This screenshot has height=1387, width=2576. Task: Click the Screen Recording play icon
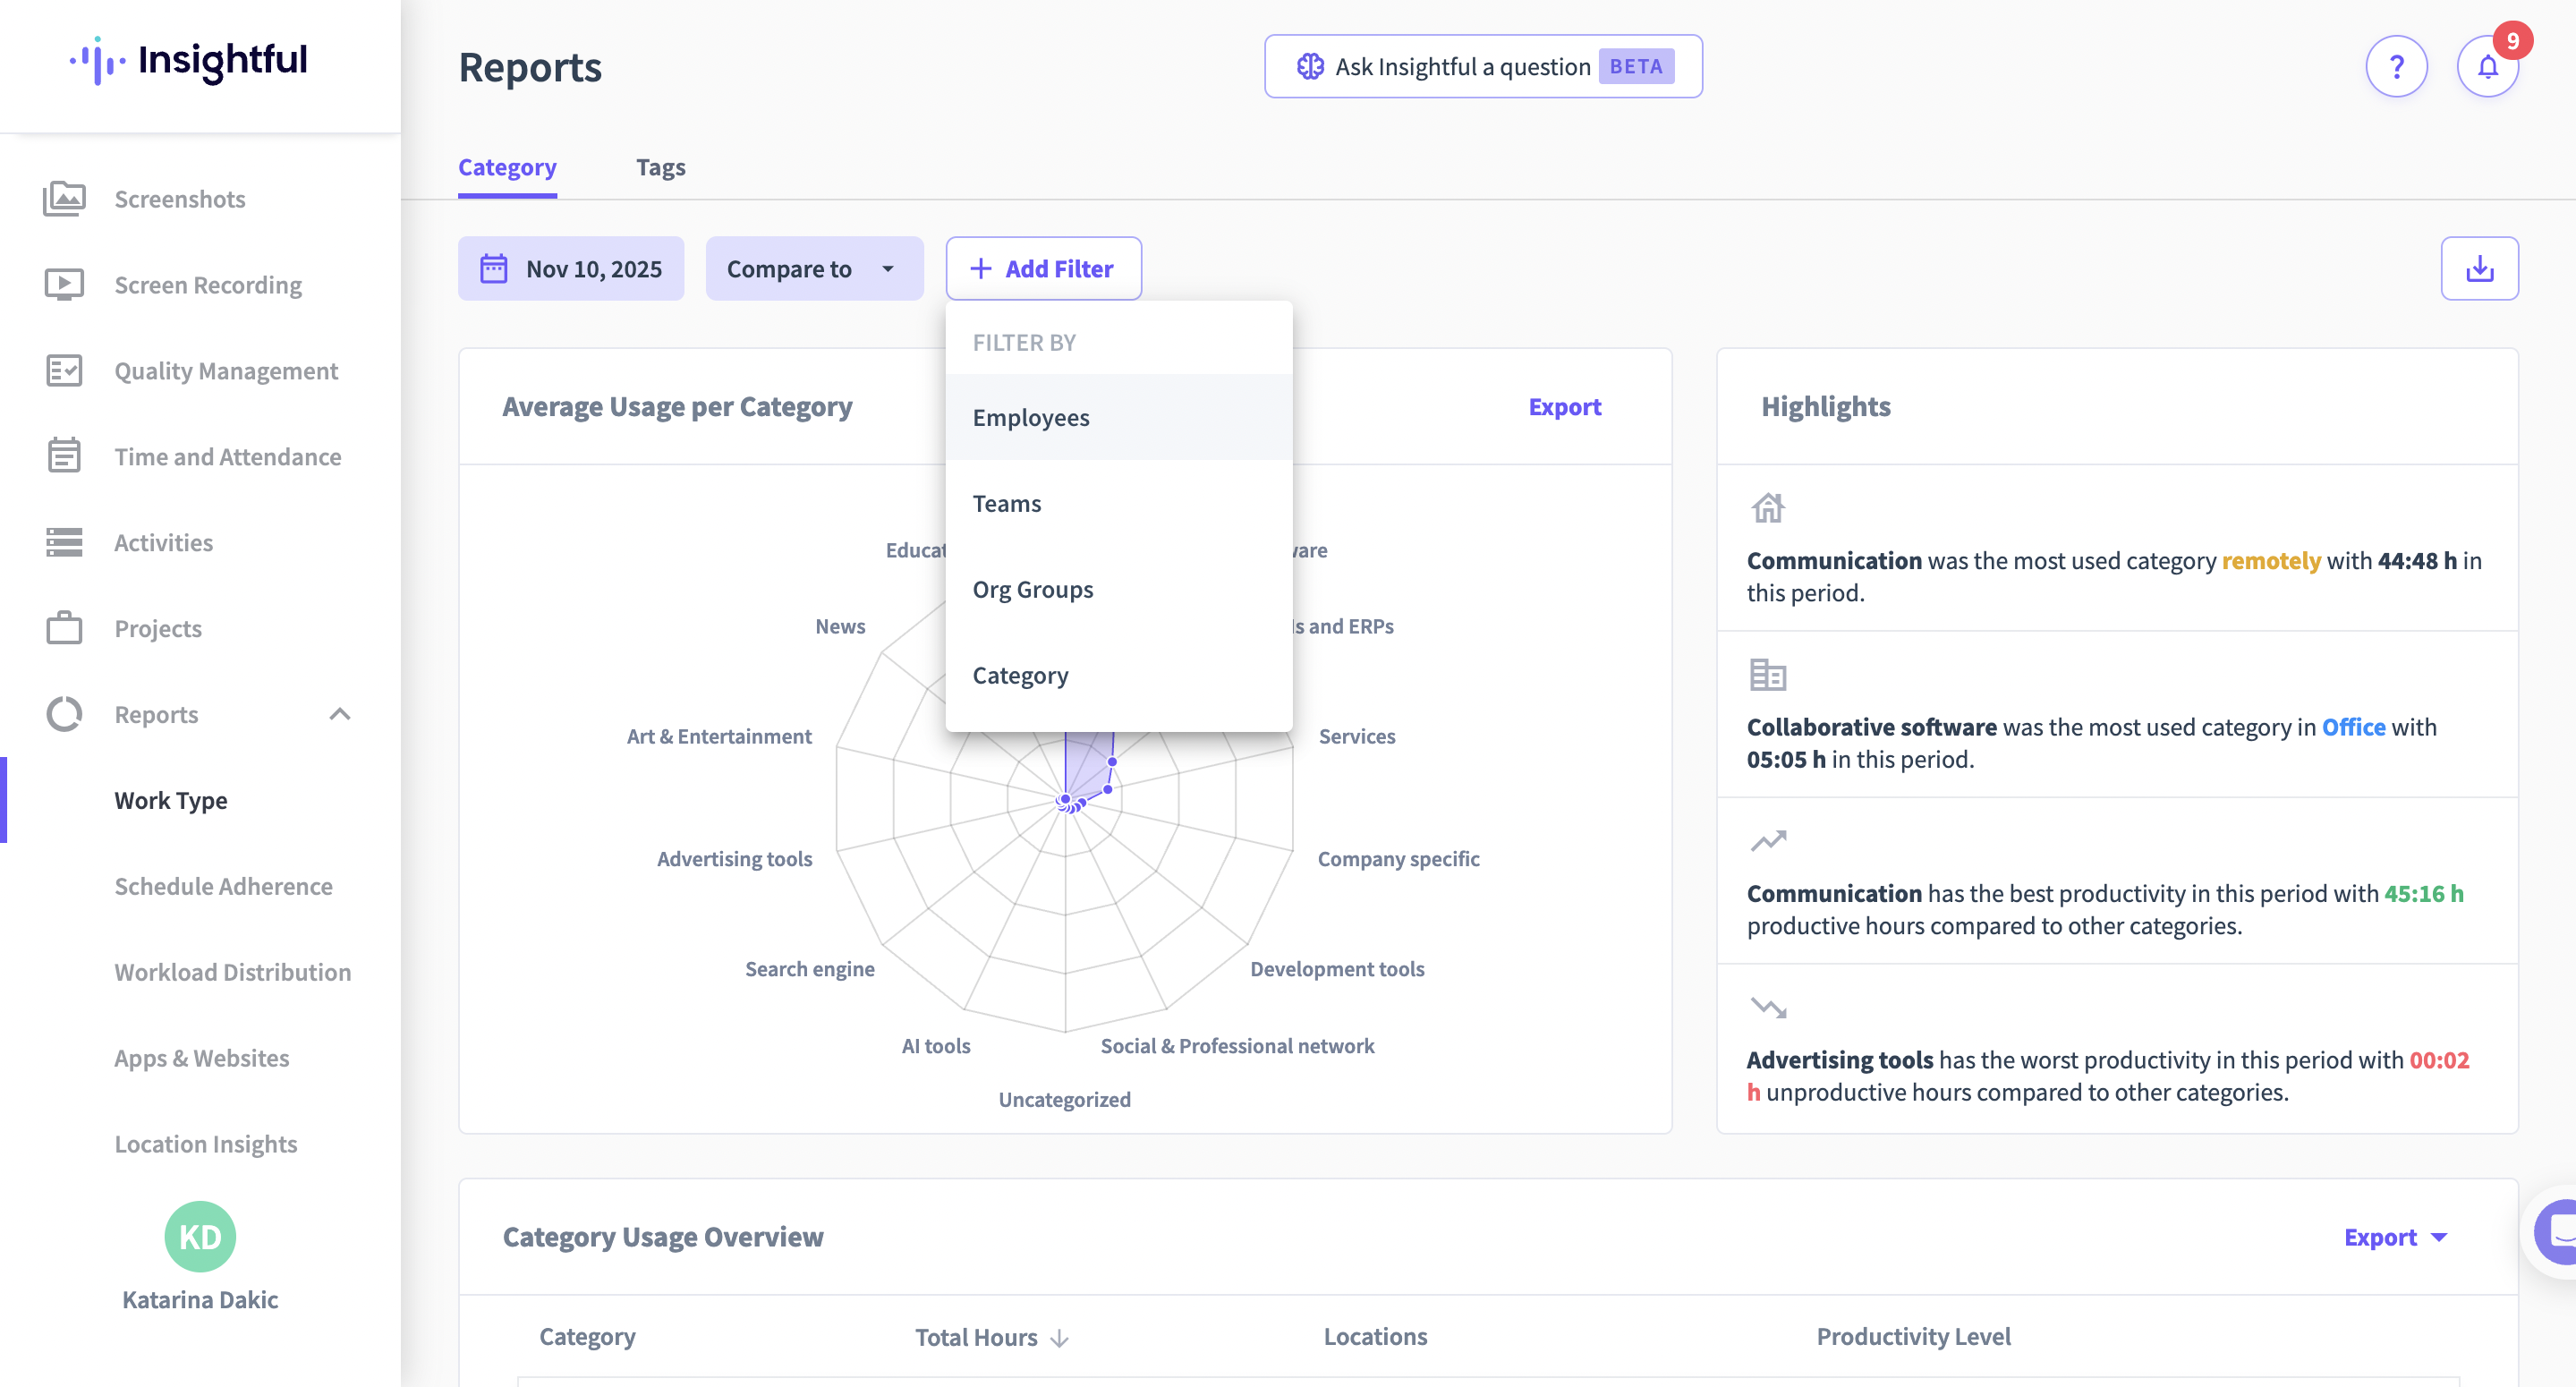pos(64,285)
